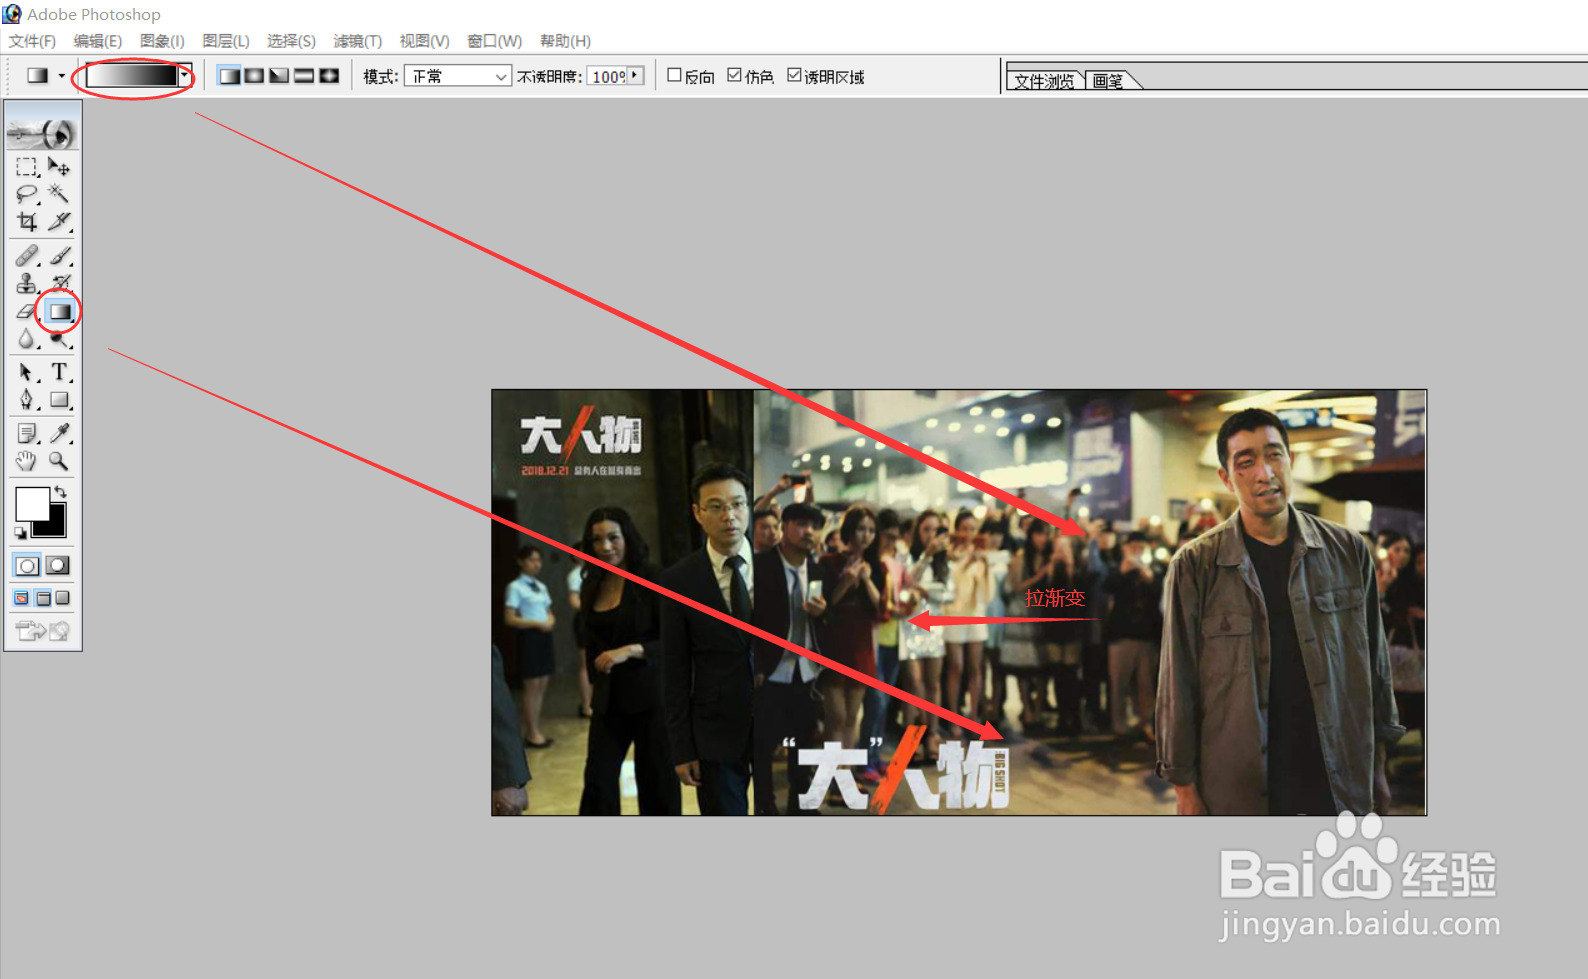Open the 视图(V) menu
The height and width of the screenshot is (979, 1588).
pyautogui.click(x=424, y=41)
